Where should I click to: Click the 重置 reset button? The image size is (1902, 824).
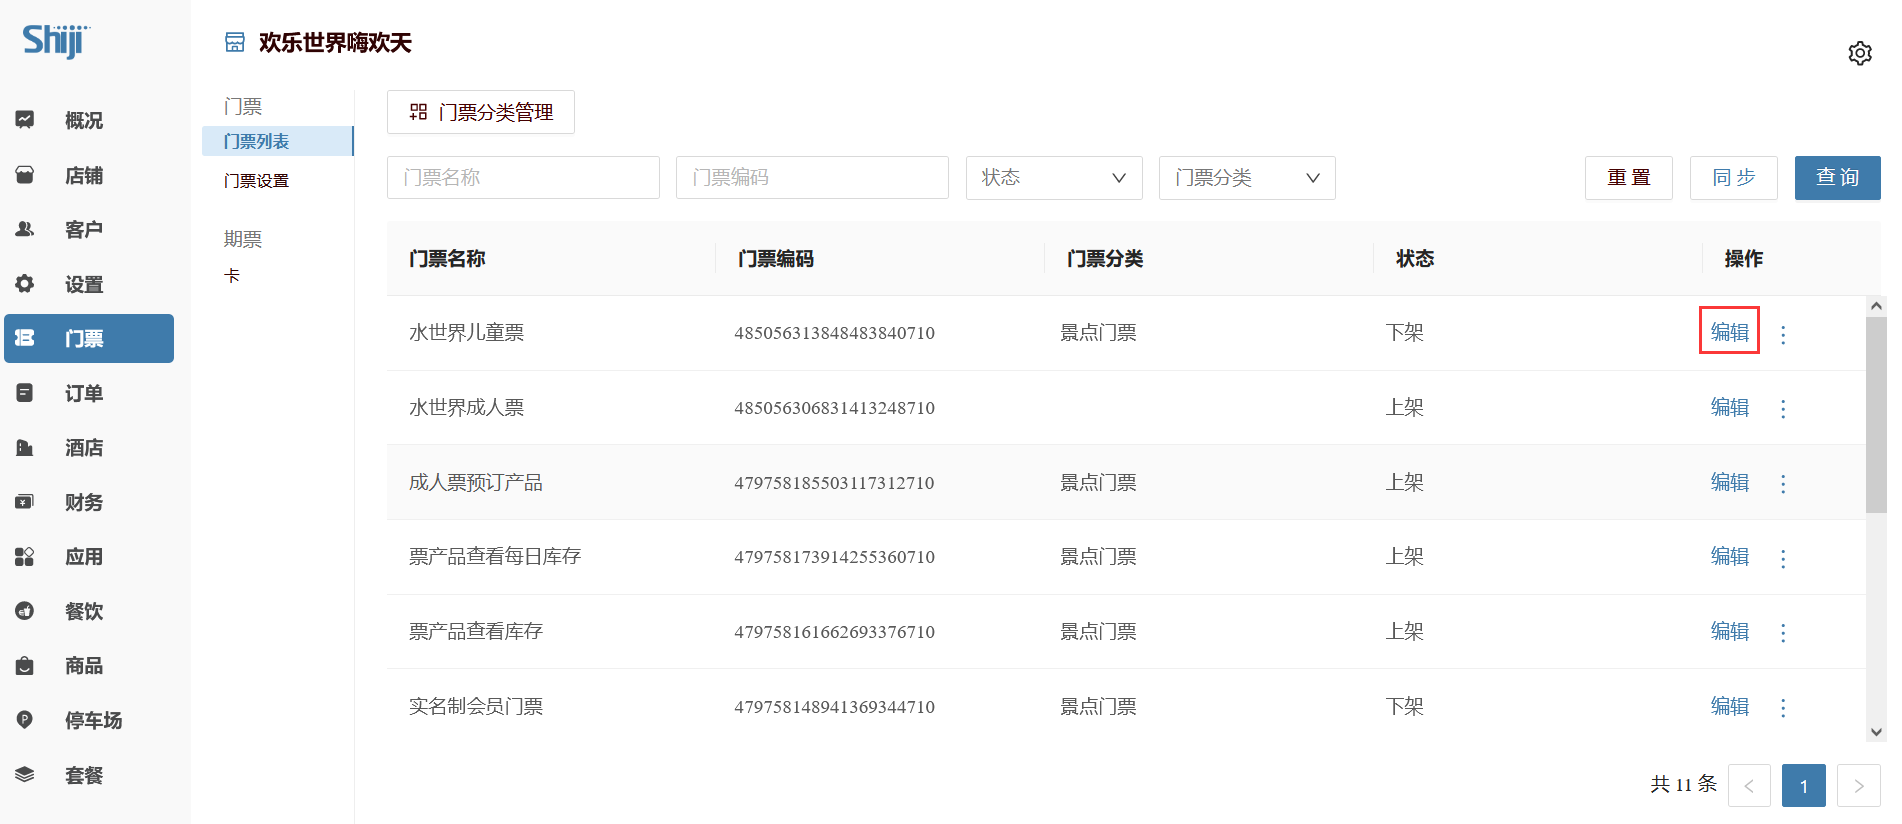(1629, 178)
